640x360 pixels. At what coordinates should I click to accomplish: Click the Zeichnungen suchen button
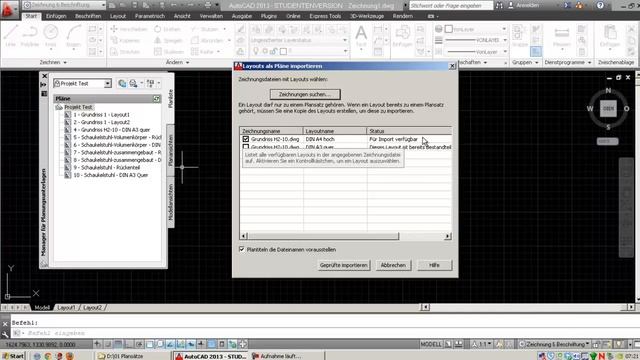(x=305, y=94)
